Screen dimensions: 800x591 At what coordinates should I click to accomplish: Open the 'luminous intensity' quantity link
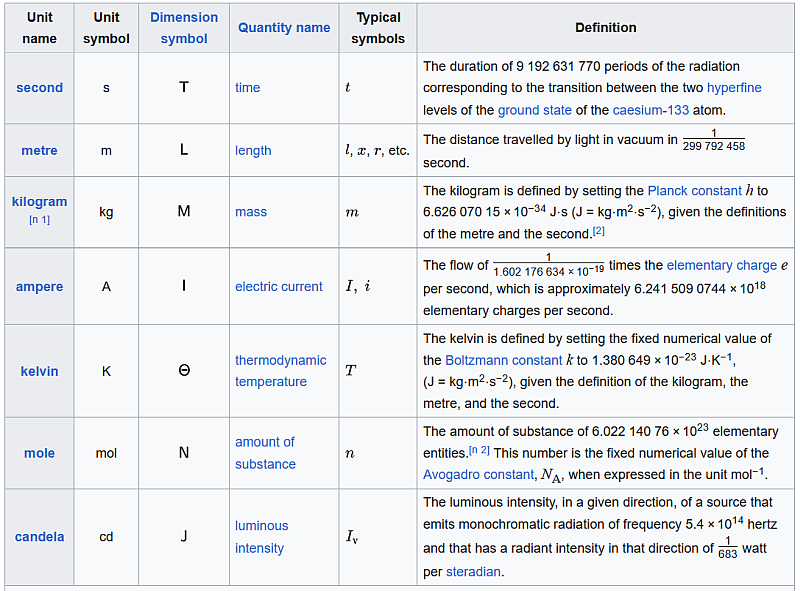[x=262, y=537]
